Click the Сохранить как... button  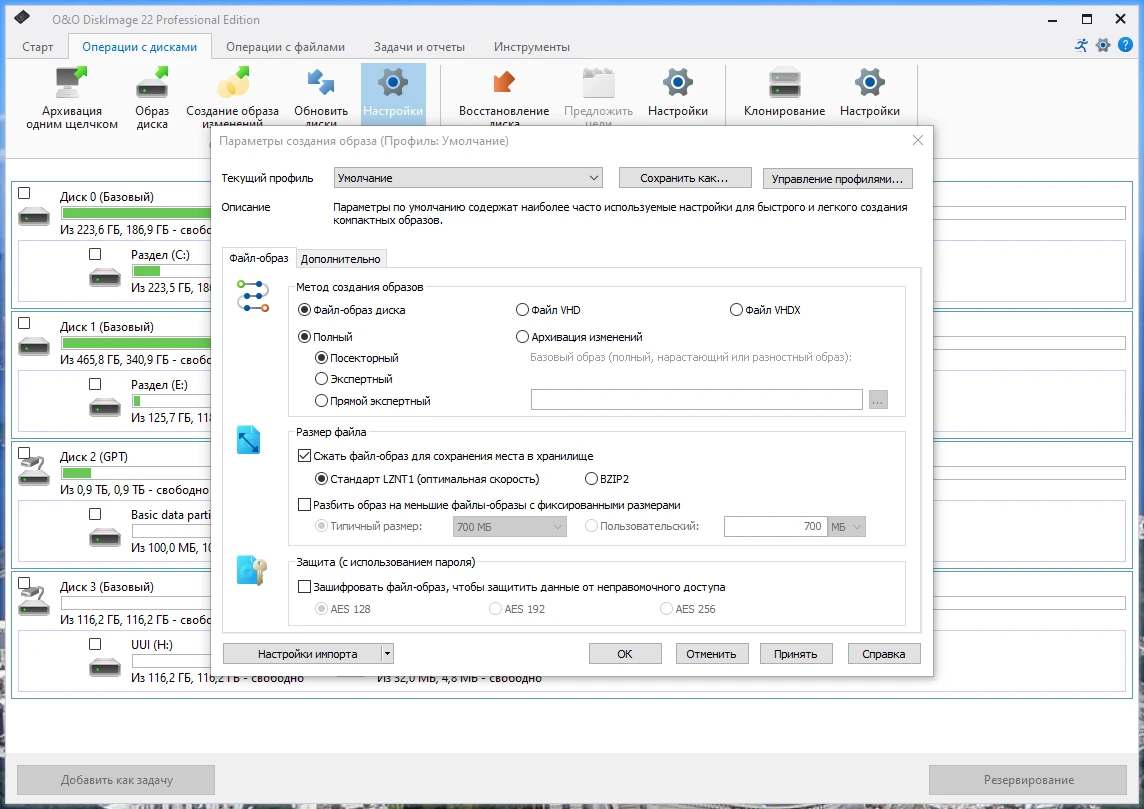(x=684, y=178)
